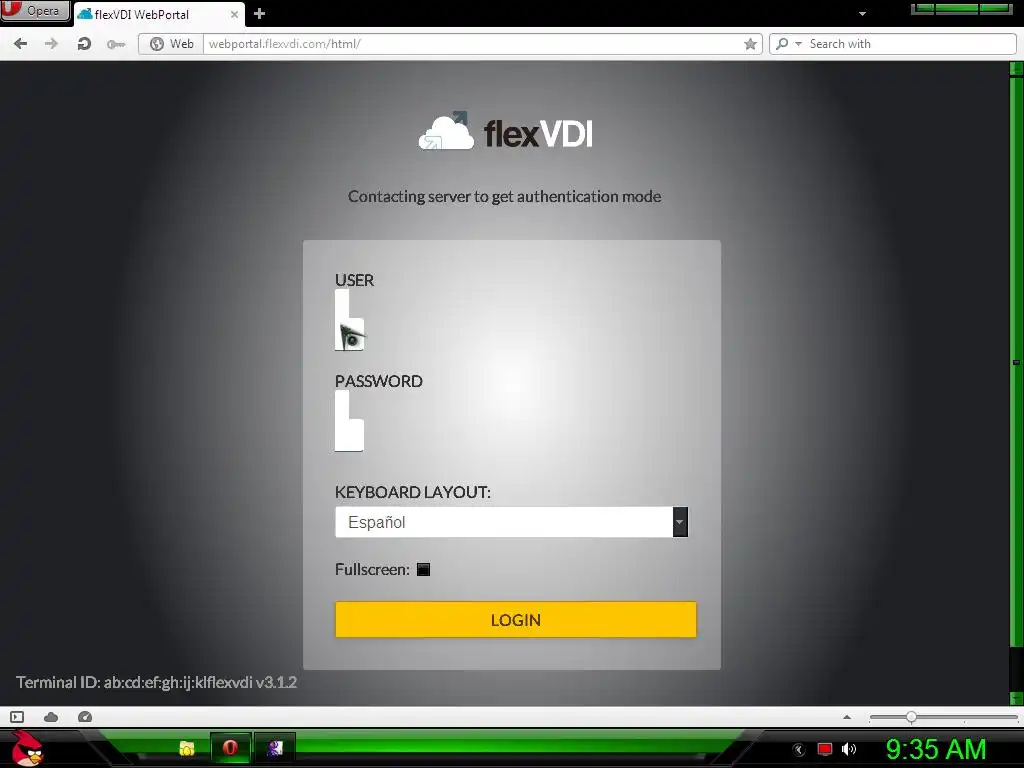Click the Terminal ID text

coord(156,682)
